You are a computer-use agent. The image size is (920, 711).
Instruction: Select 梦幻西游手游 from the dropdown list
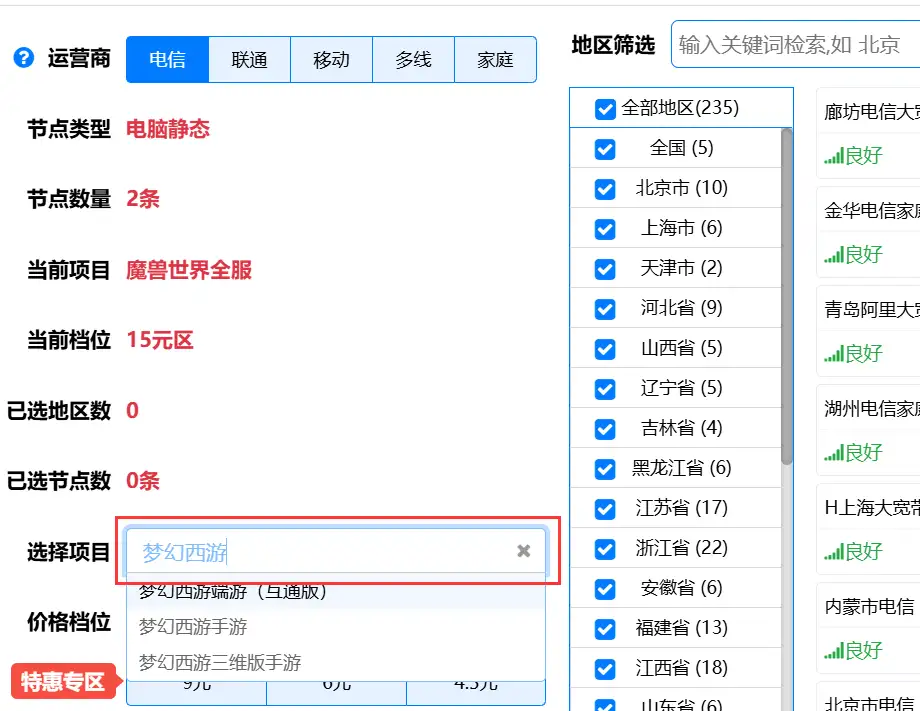pos(193,627)
